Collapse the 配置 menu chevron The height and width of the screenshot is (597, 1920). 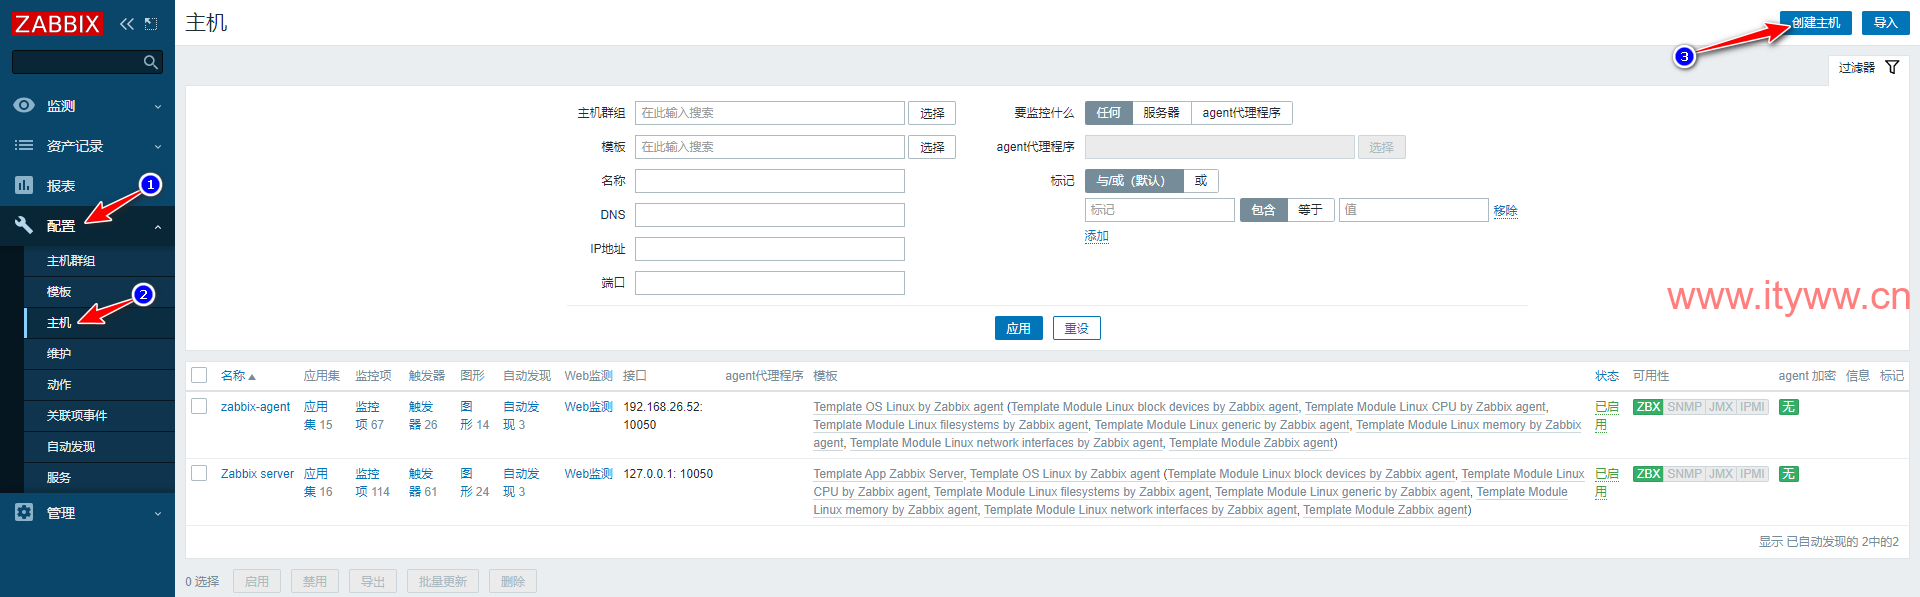pyautogui.click(x=157, y=227)
